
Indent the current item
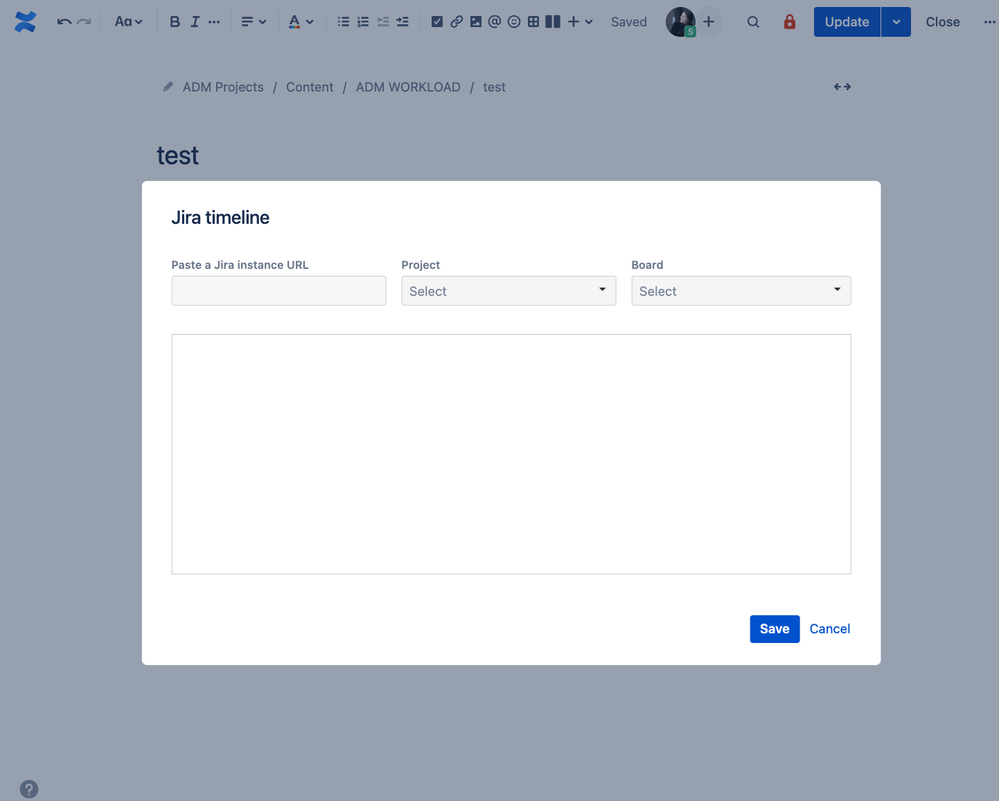point(403,22)
